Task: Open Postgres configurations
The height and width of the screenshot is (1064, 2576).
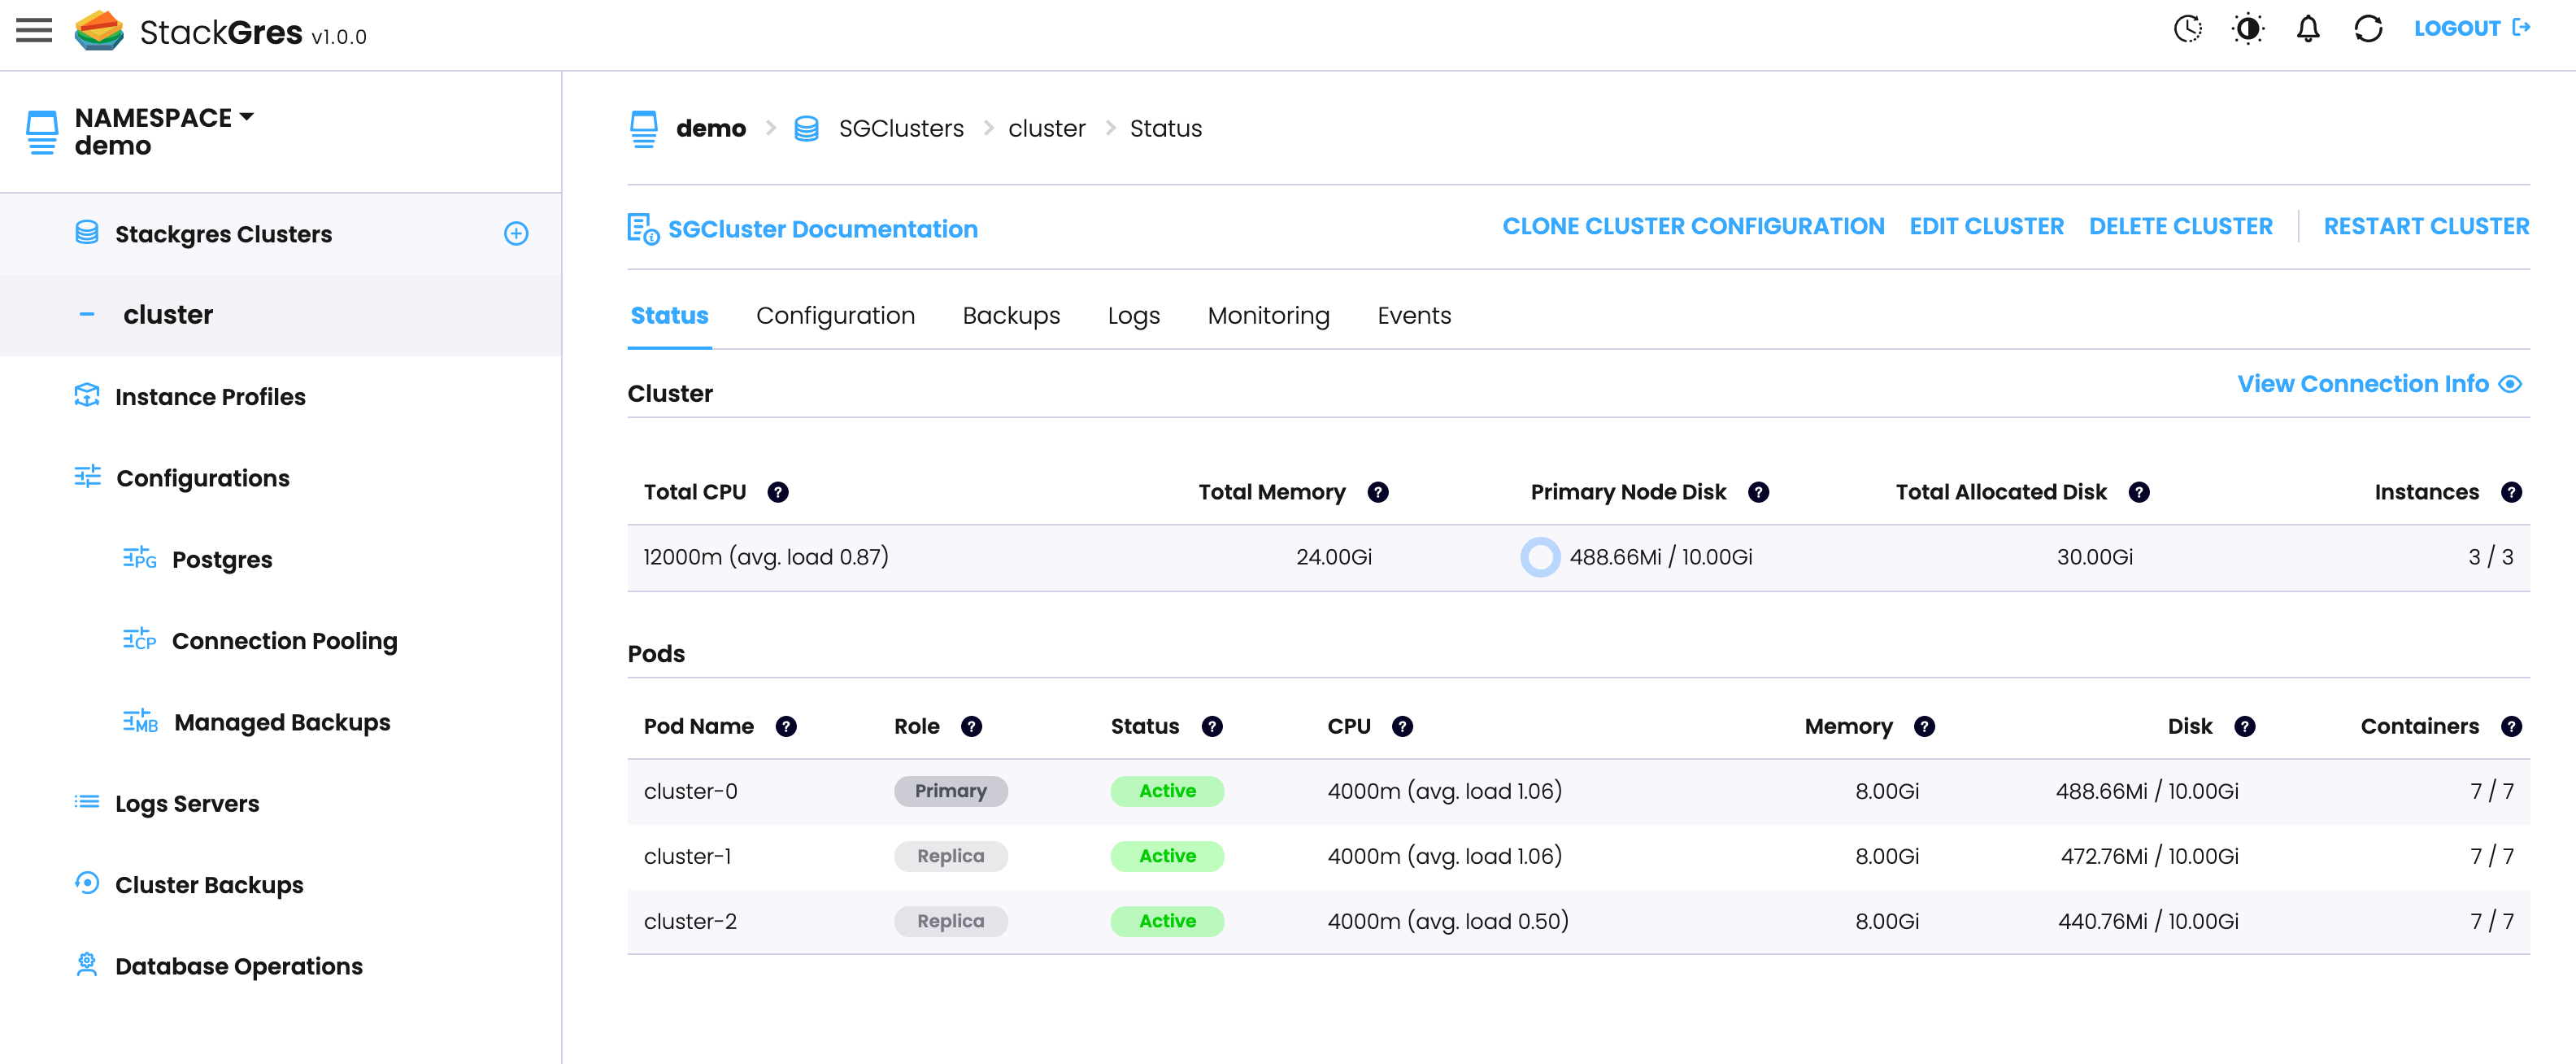Action: [x=222, y=560]
